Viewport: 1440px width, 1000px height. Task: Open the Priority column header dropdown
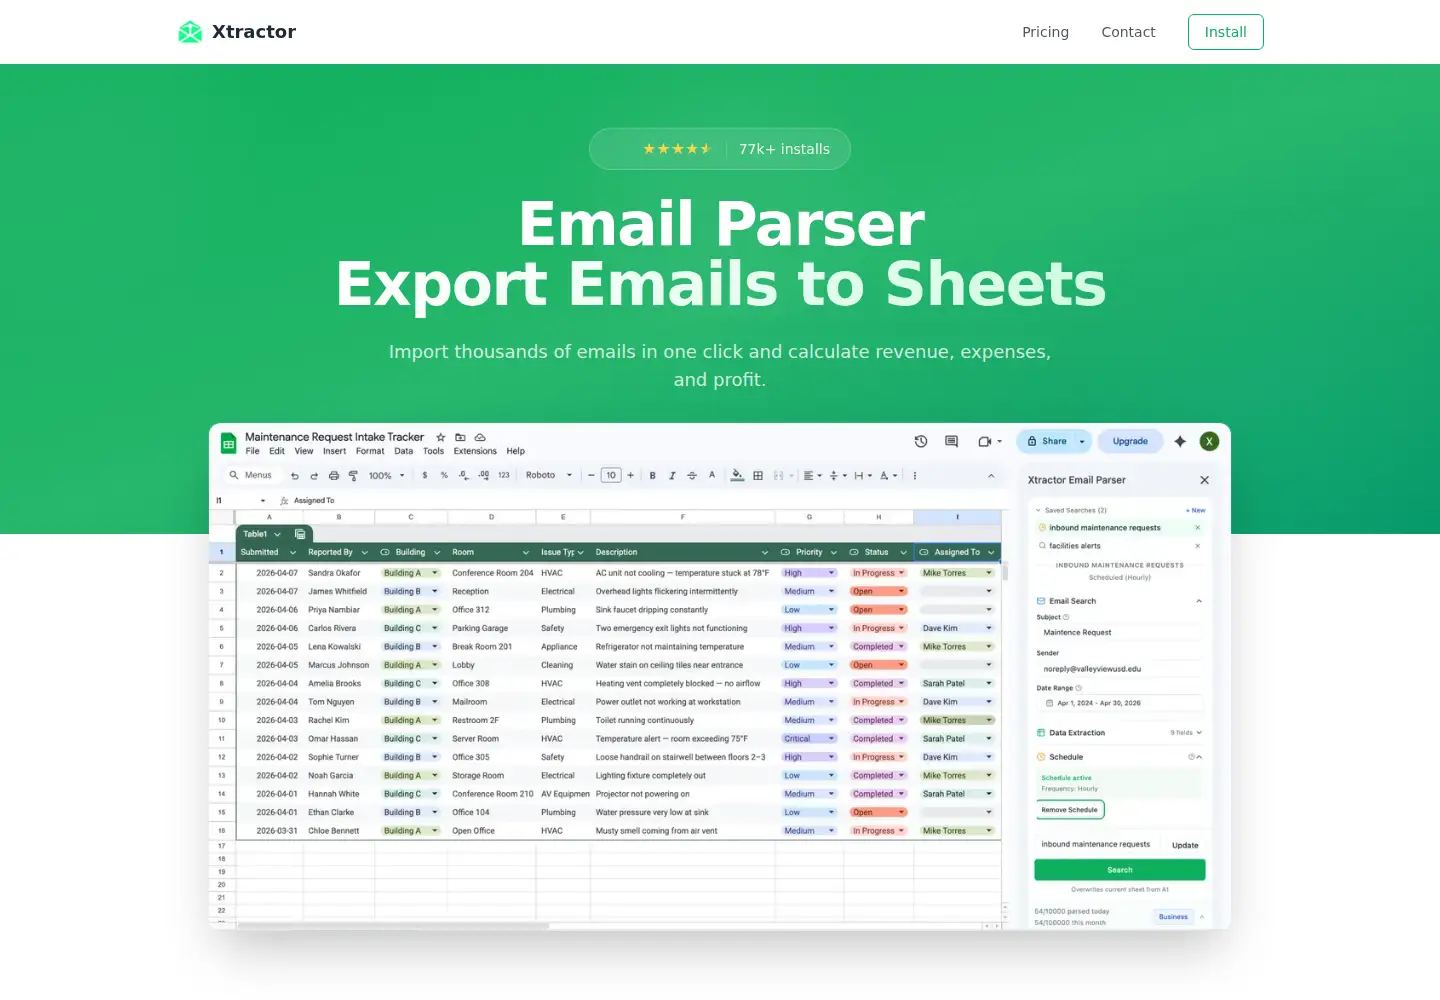click(x=834, y=552)
